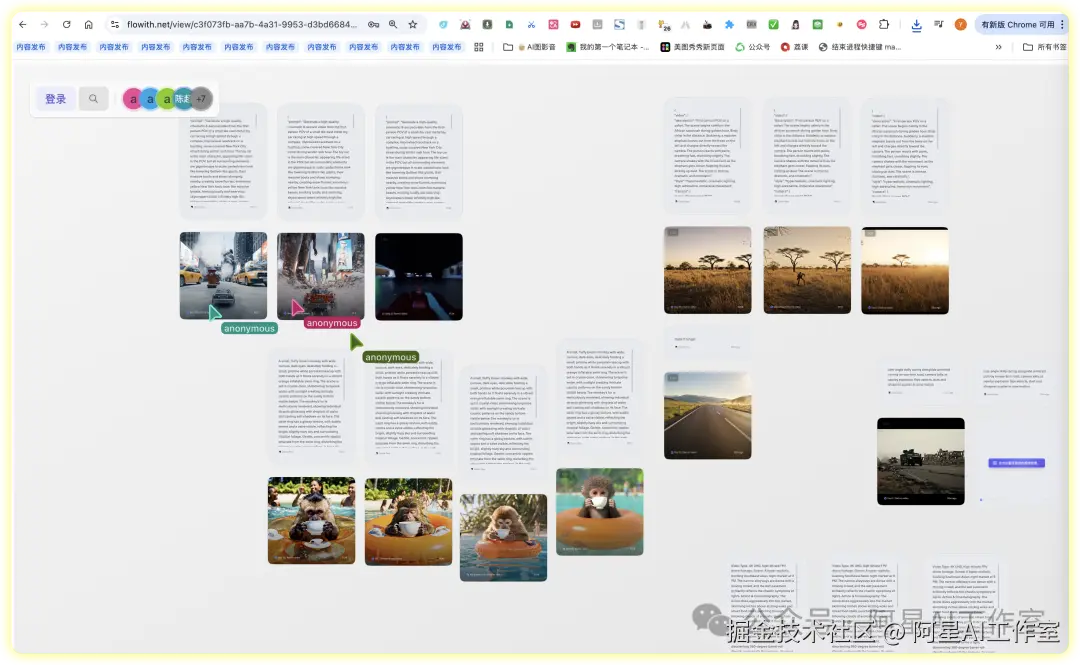Open the browser downloads panel
1080x665 pixels.
tap(916, 25)
